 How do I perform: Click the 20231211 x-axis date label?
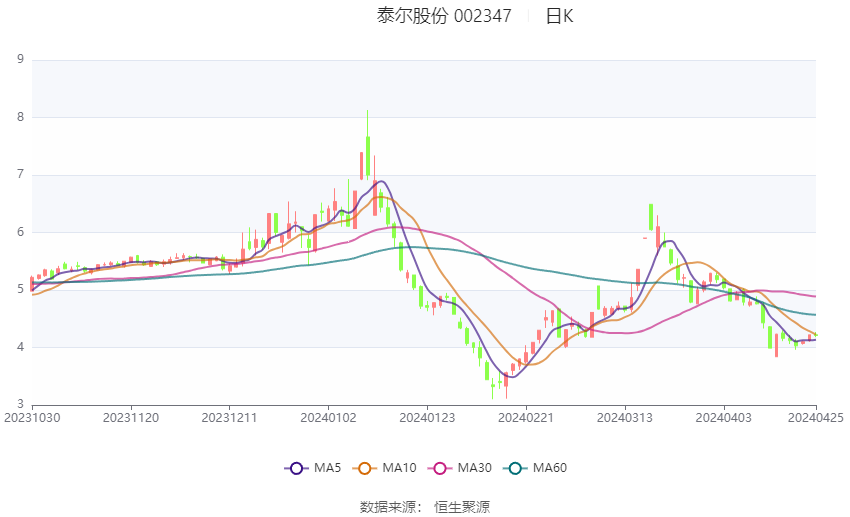[x=229, y=418]
